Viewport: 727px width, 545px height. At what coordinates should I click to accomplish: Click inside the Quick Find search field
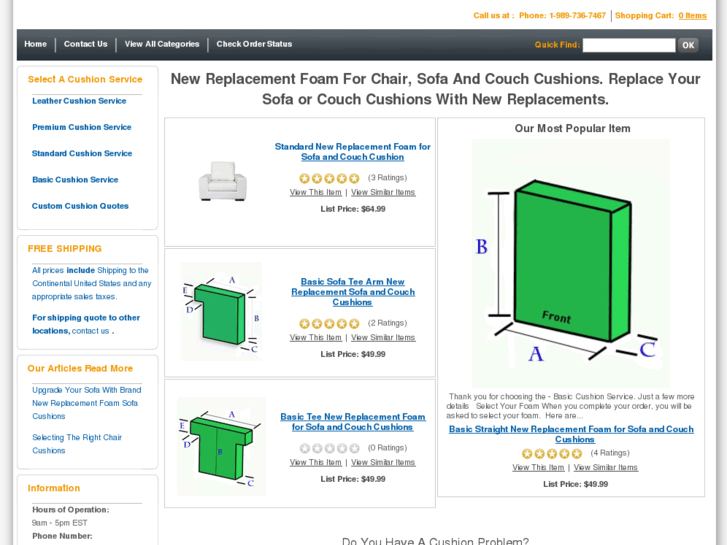coord(628,45)
